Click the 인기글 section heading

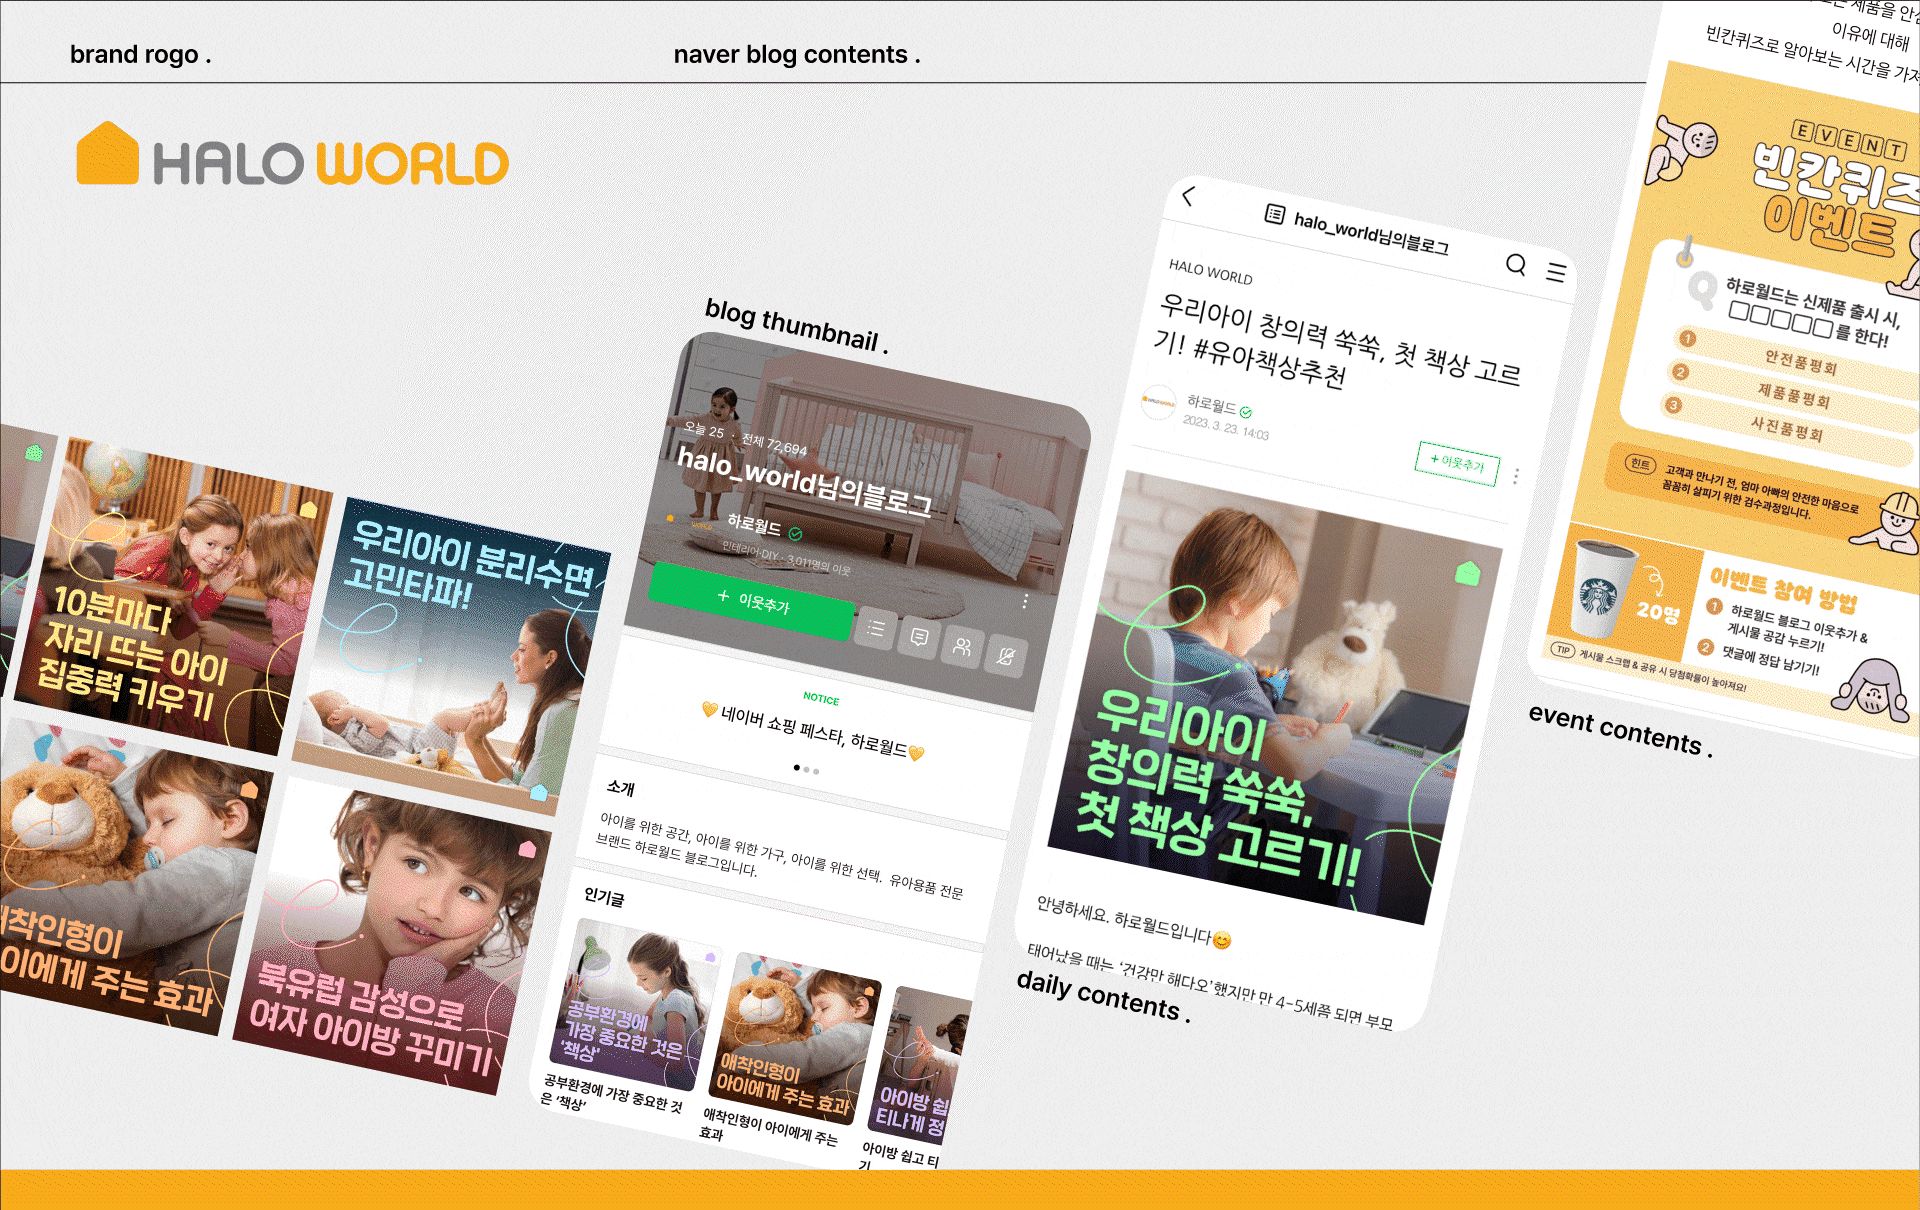[x=604, y=897]
